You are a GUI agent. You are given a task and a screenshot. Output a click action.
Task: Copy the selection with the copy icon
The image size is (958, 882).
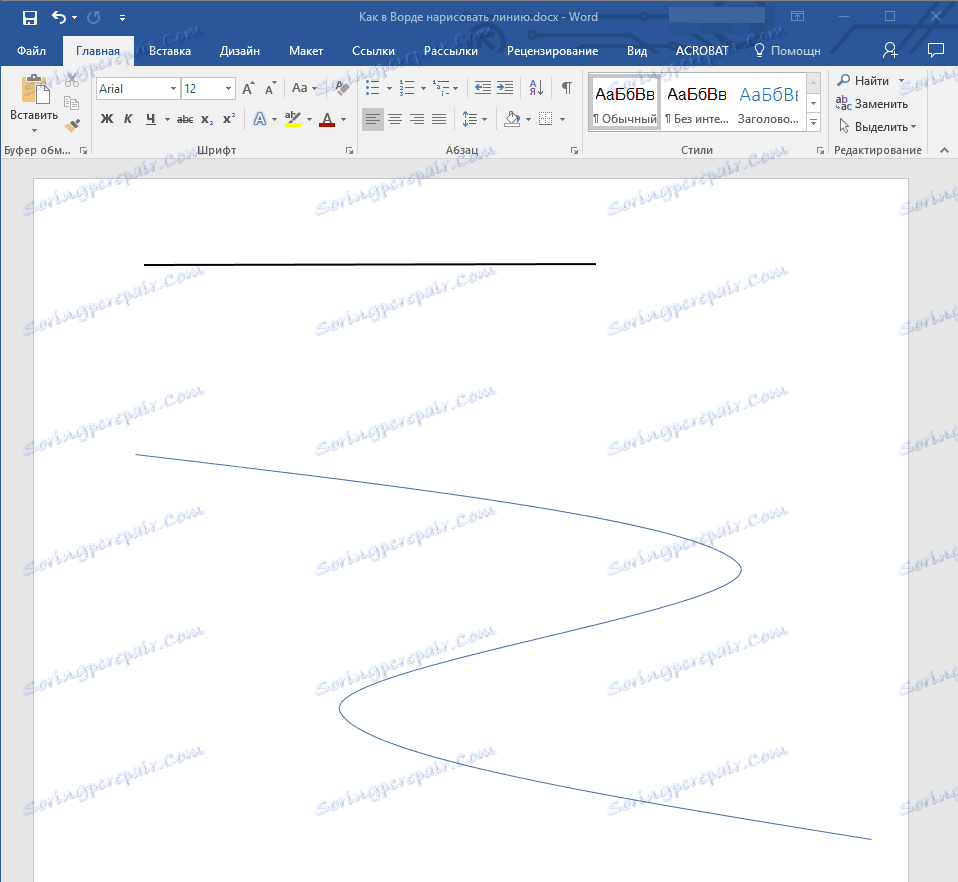pyautogui.click(x=72, y=103)
